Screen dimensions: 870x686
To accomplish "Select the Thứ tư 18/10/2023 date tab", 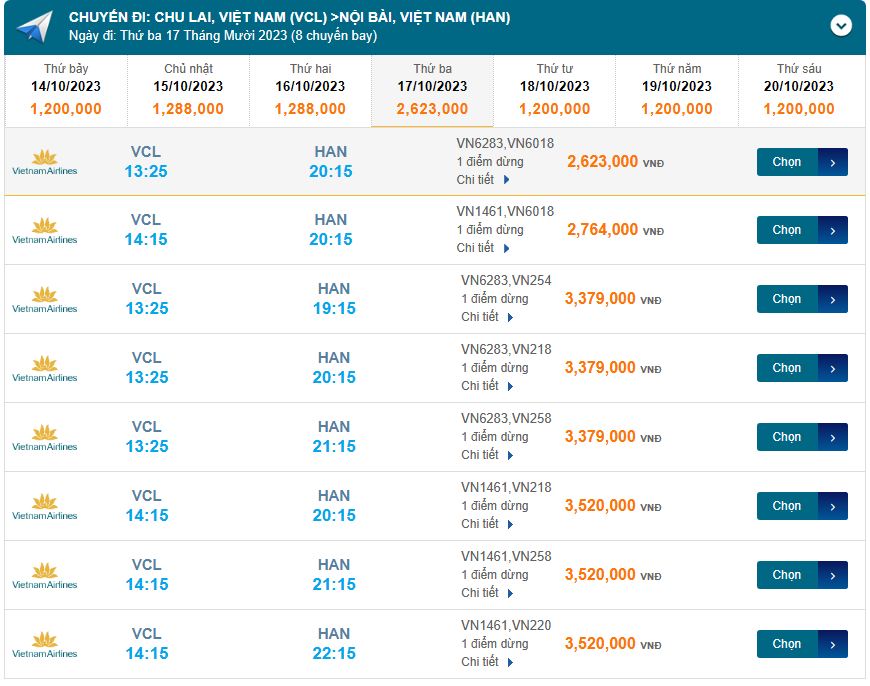I will (x=554, y=90).
